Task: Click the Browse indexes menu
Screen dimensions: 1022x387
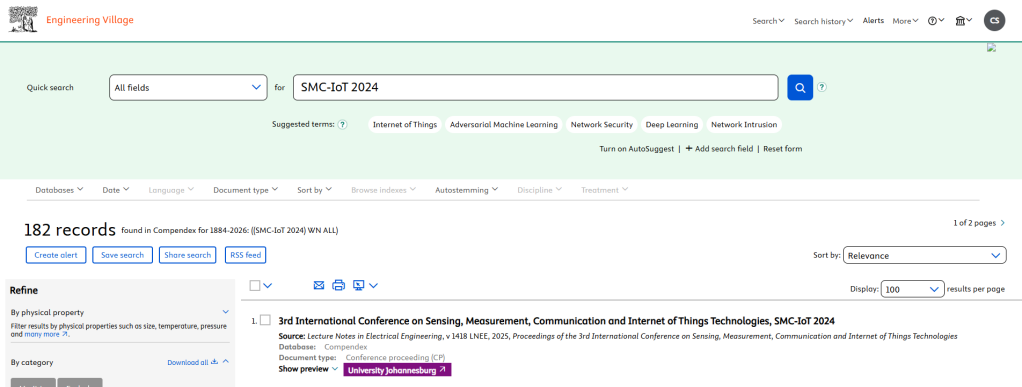Action: tap(383, 190)
